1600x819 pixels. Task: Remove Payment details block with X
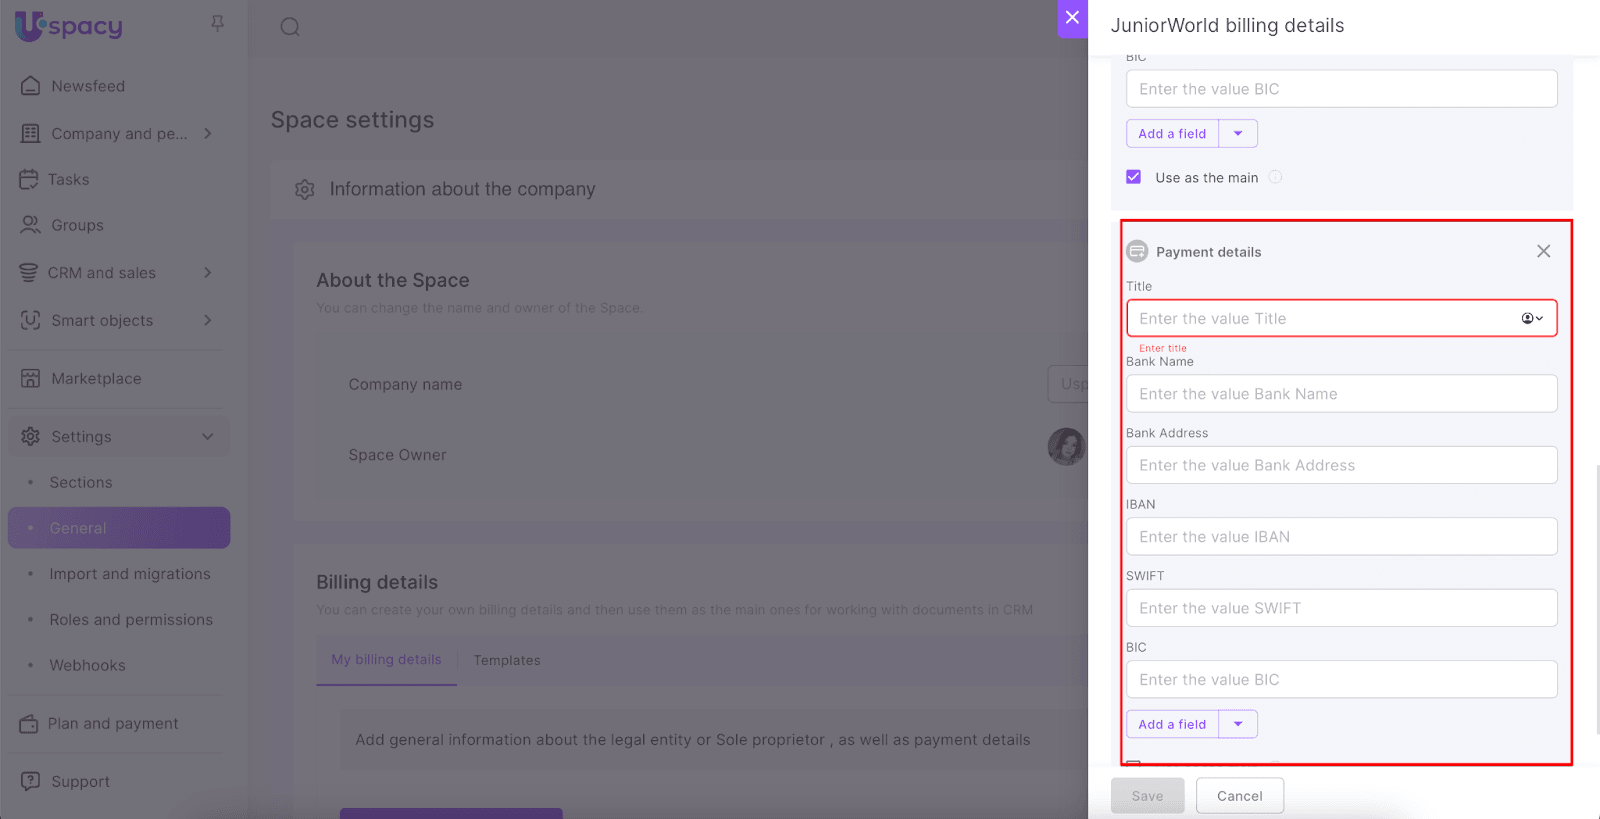(x=1543, y=252)
